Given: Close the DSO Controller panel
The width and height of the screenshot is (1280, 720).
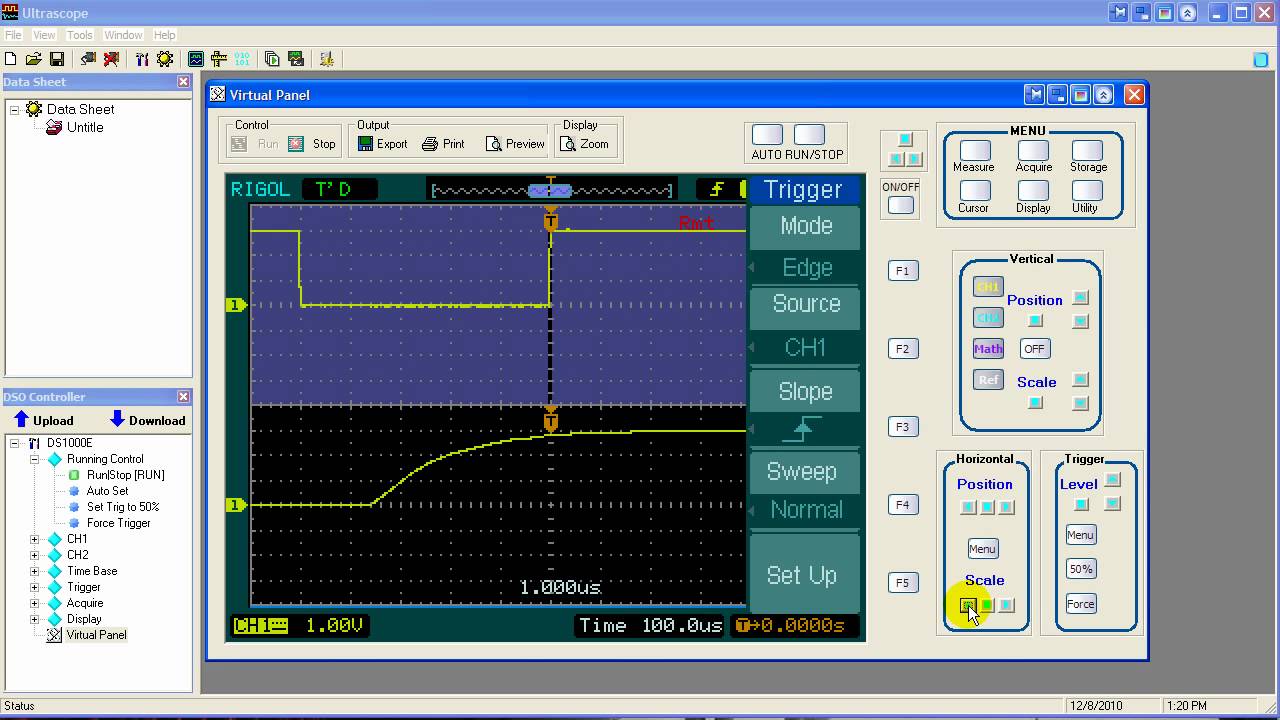Looking at the screenshot, I should (x=183, y=397).
